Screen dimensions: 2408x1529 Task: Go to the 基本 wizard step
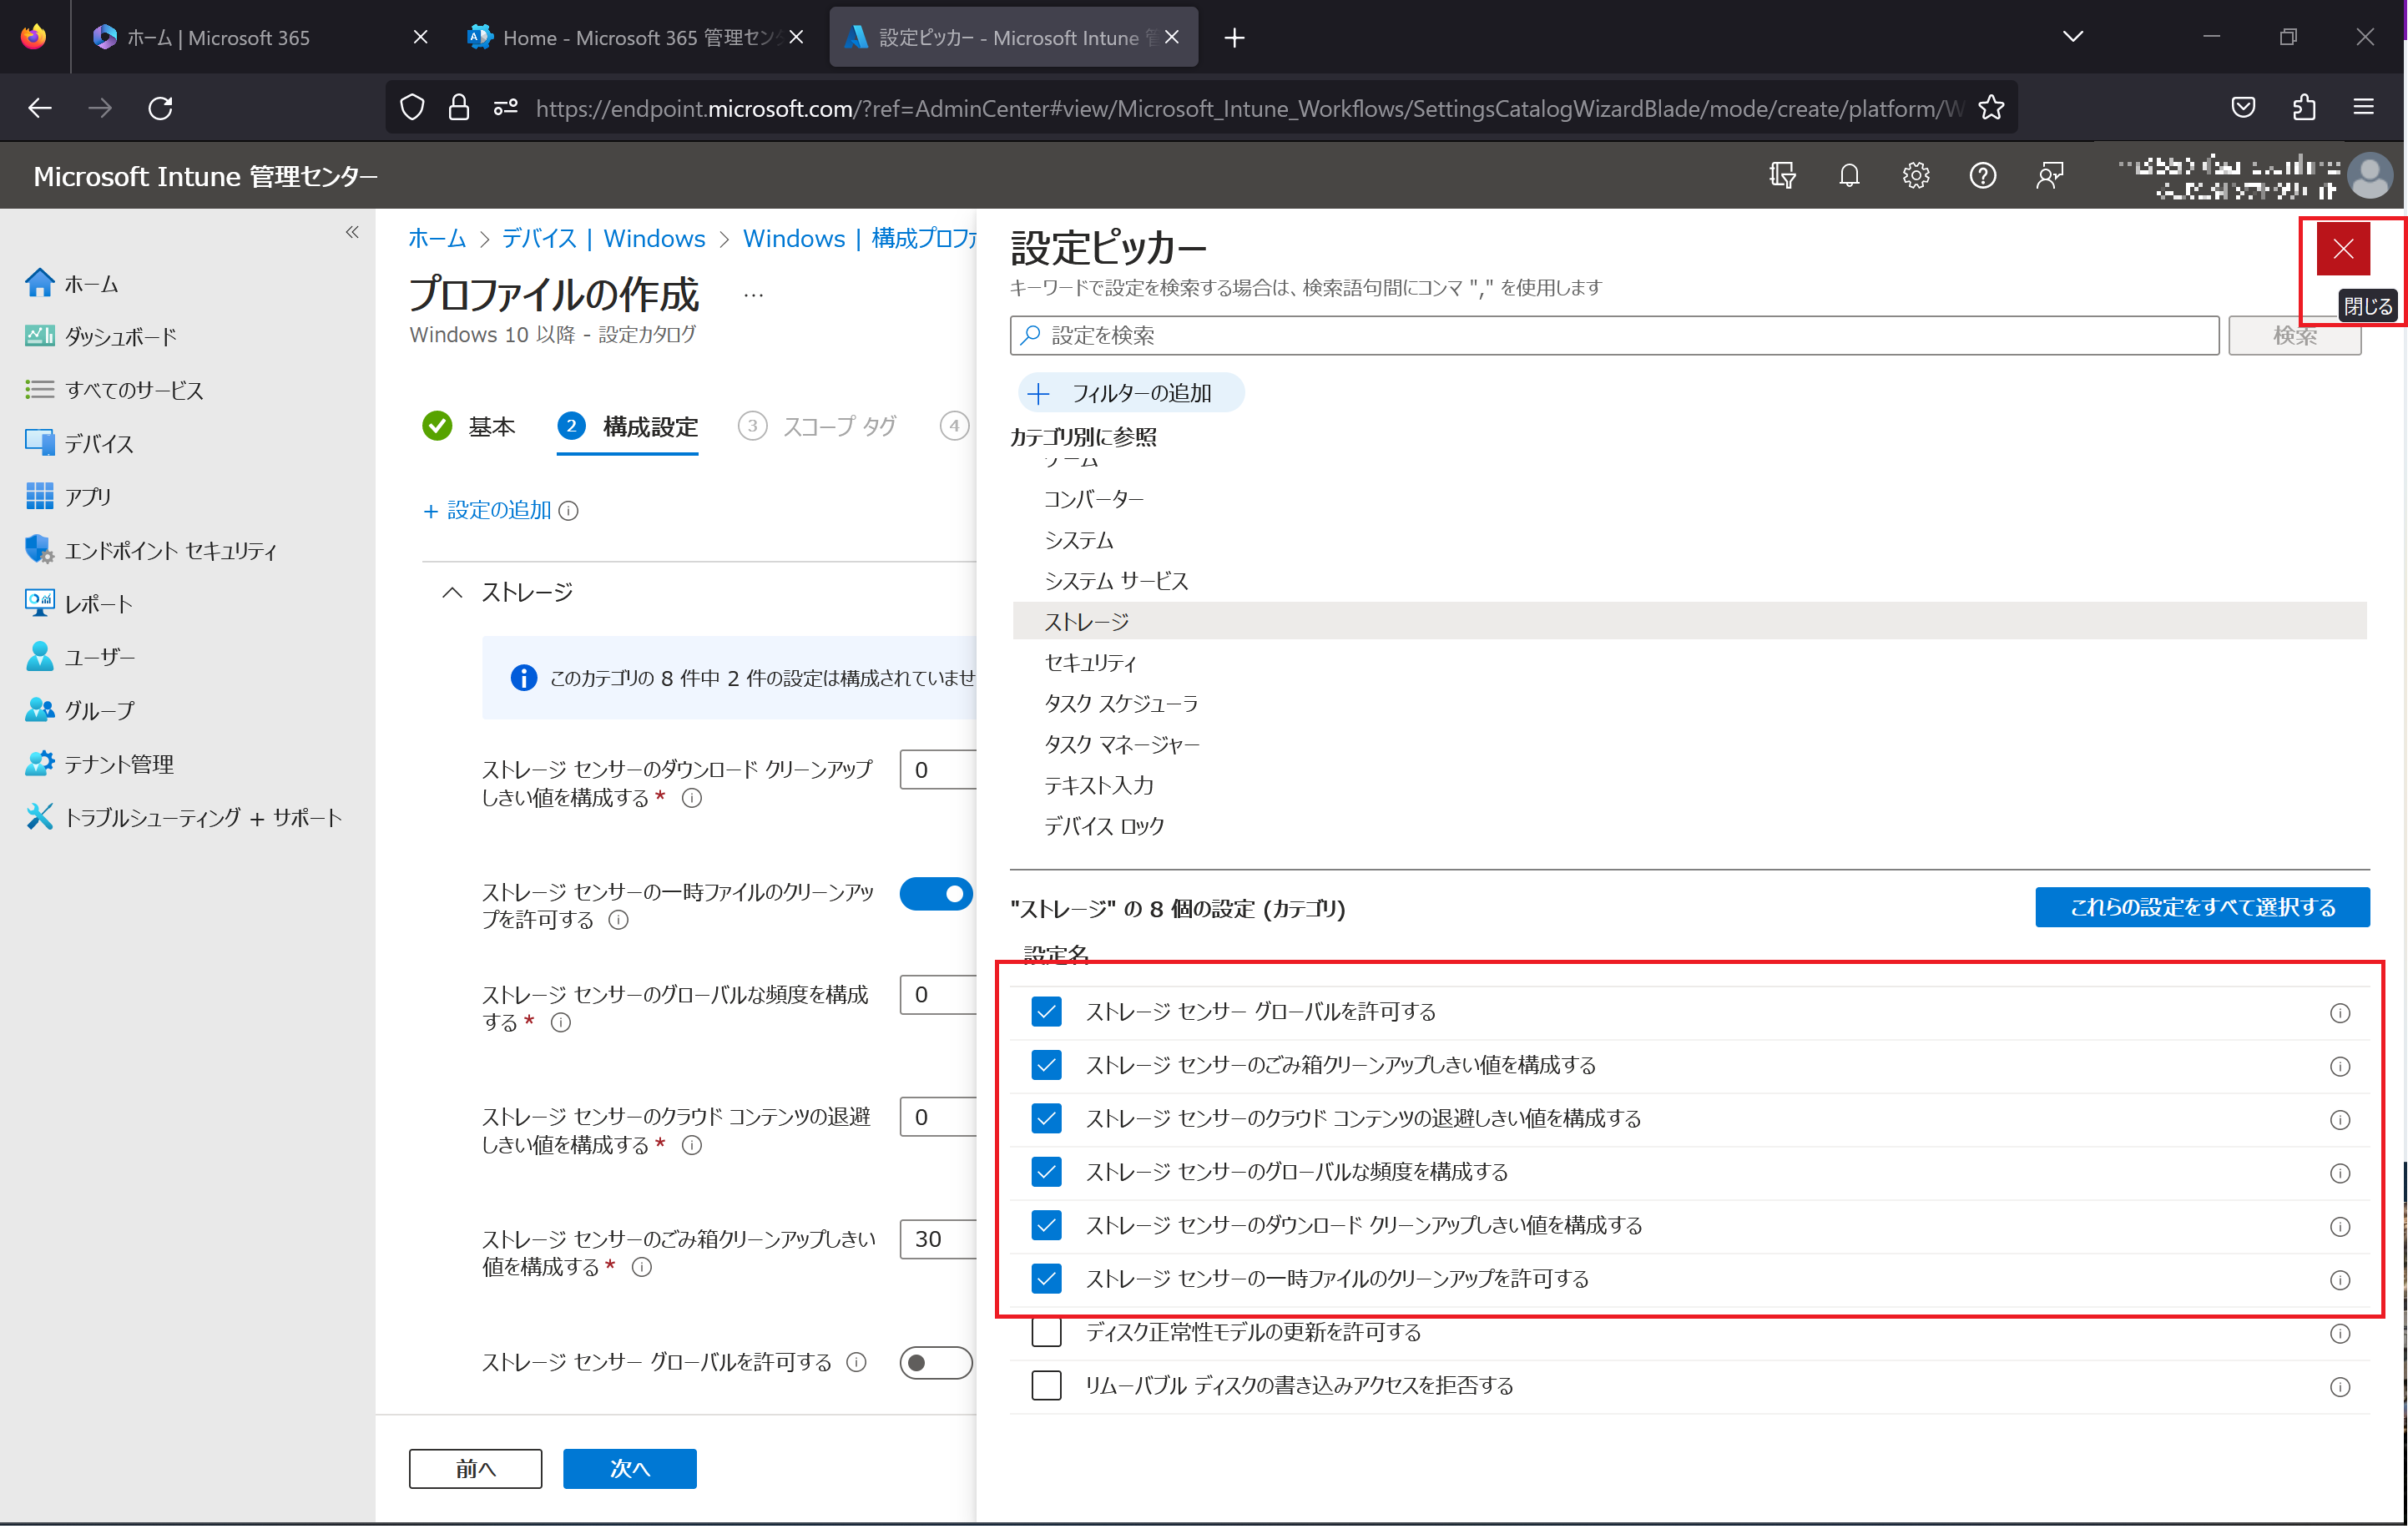coord(469,427)
